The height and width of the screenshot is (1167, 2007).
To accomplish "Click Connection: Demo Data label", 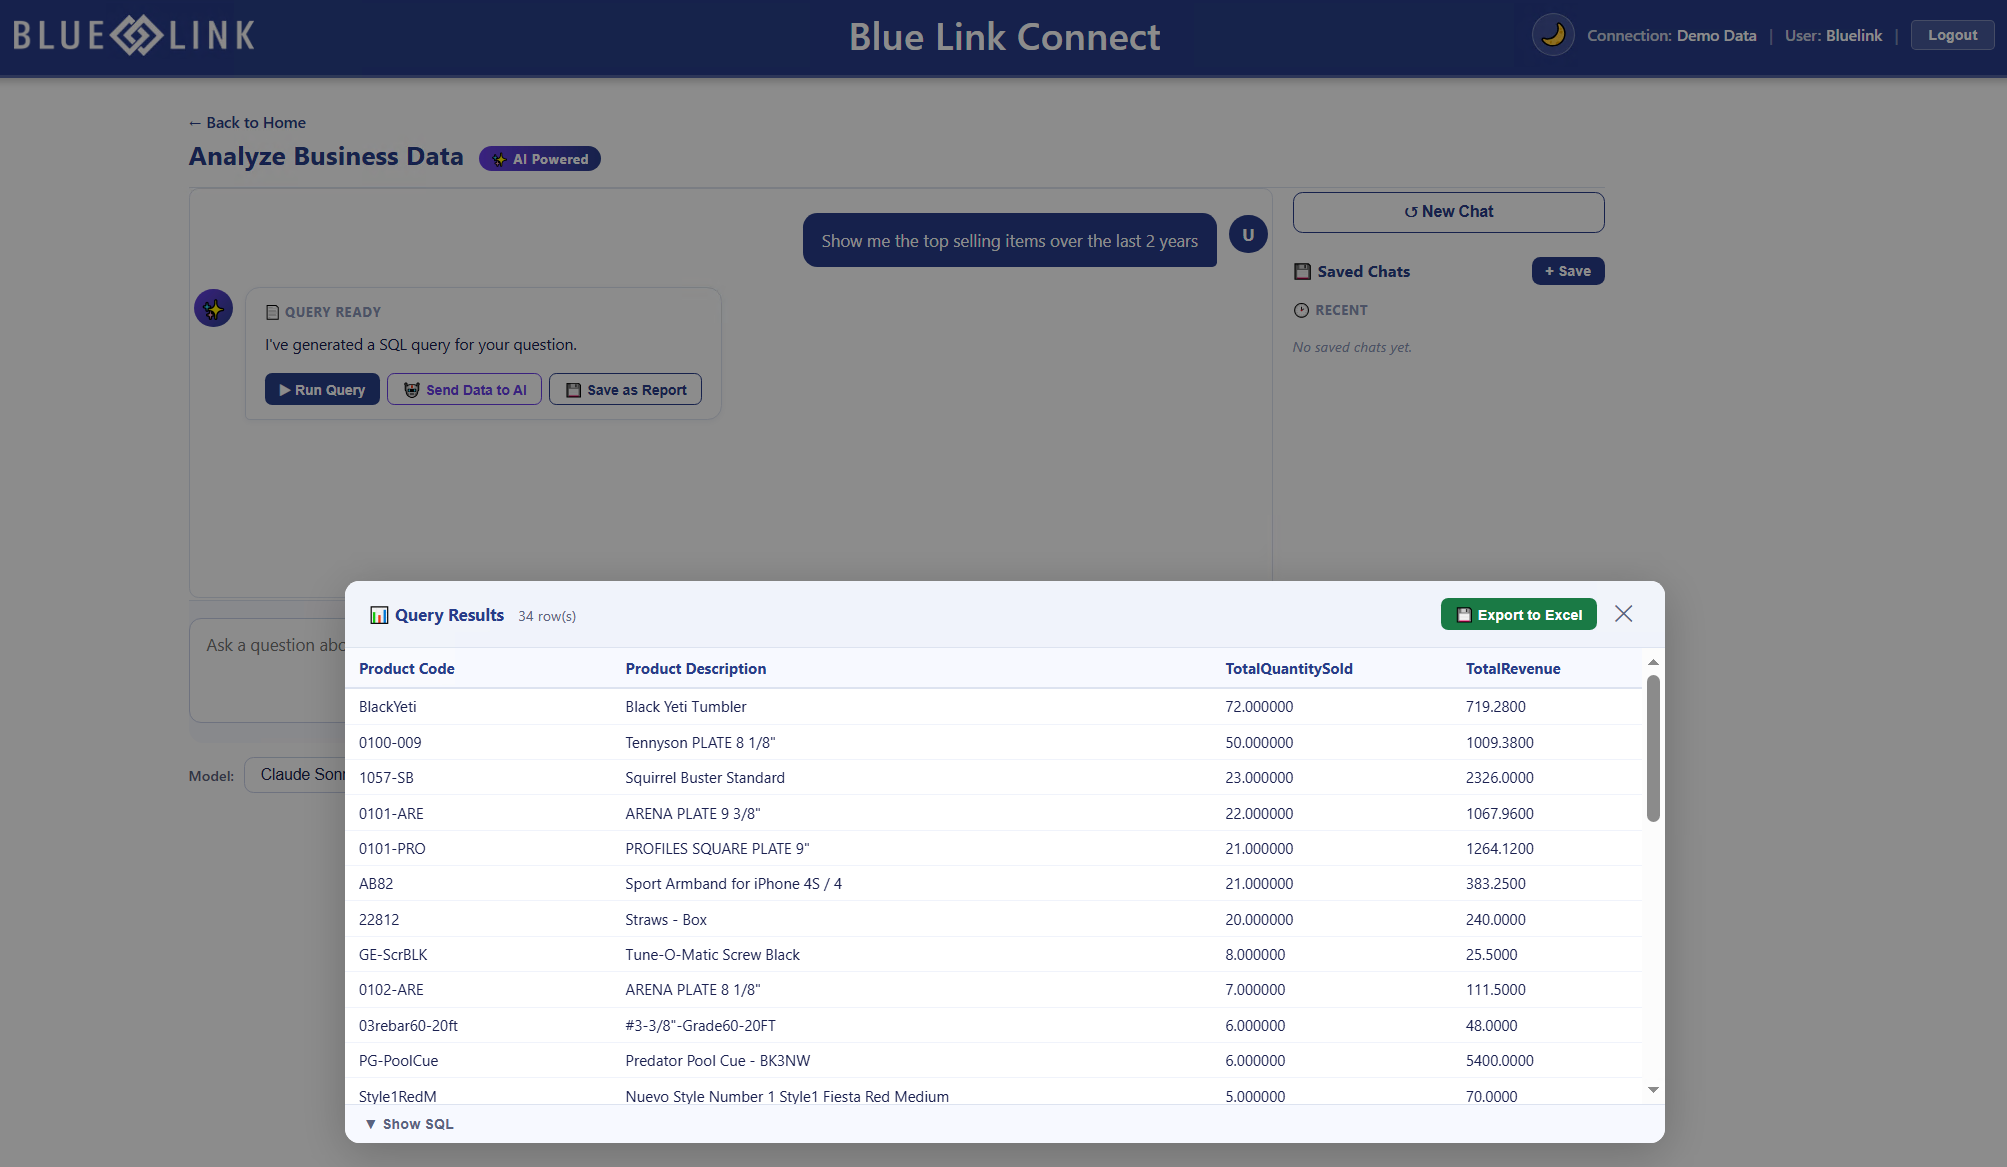I will pyautogui.click(x=1671, y=35).
